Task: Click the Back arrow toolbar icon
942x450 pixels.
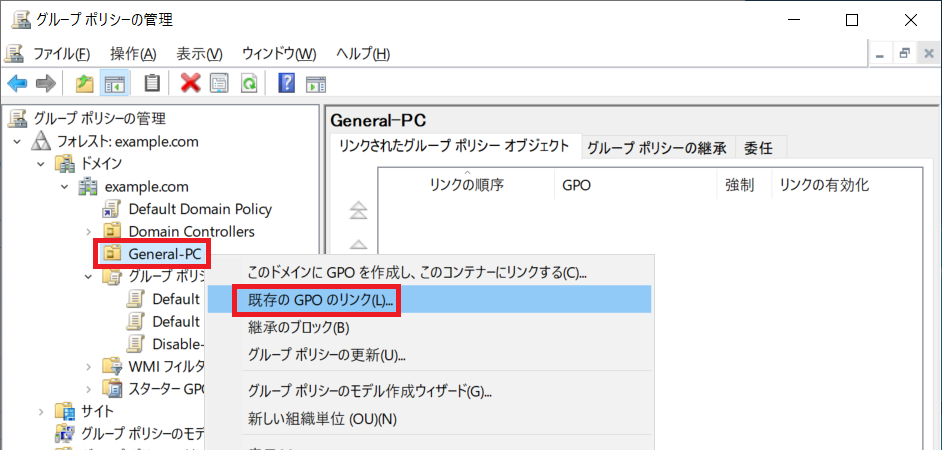Action: point(17,83)
